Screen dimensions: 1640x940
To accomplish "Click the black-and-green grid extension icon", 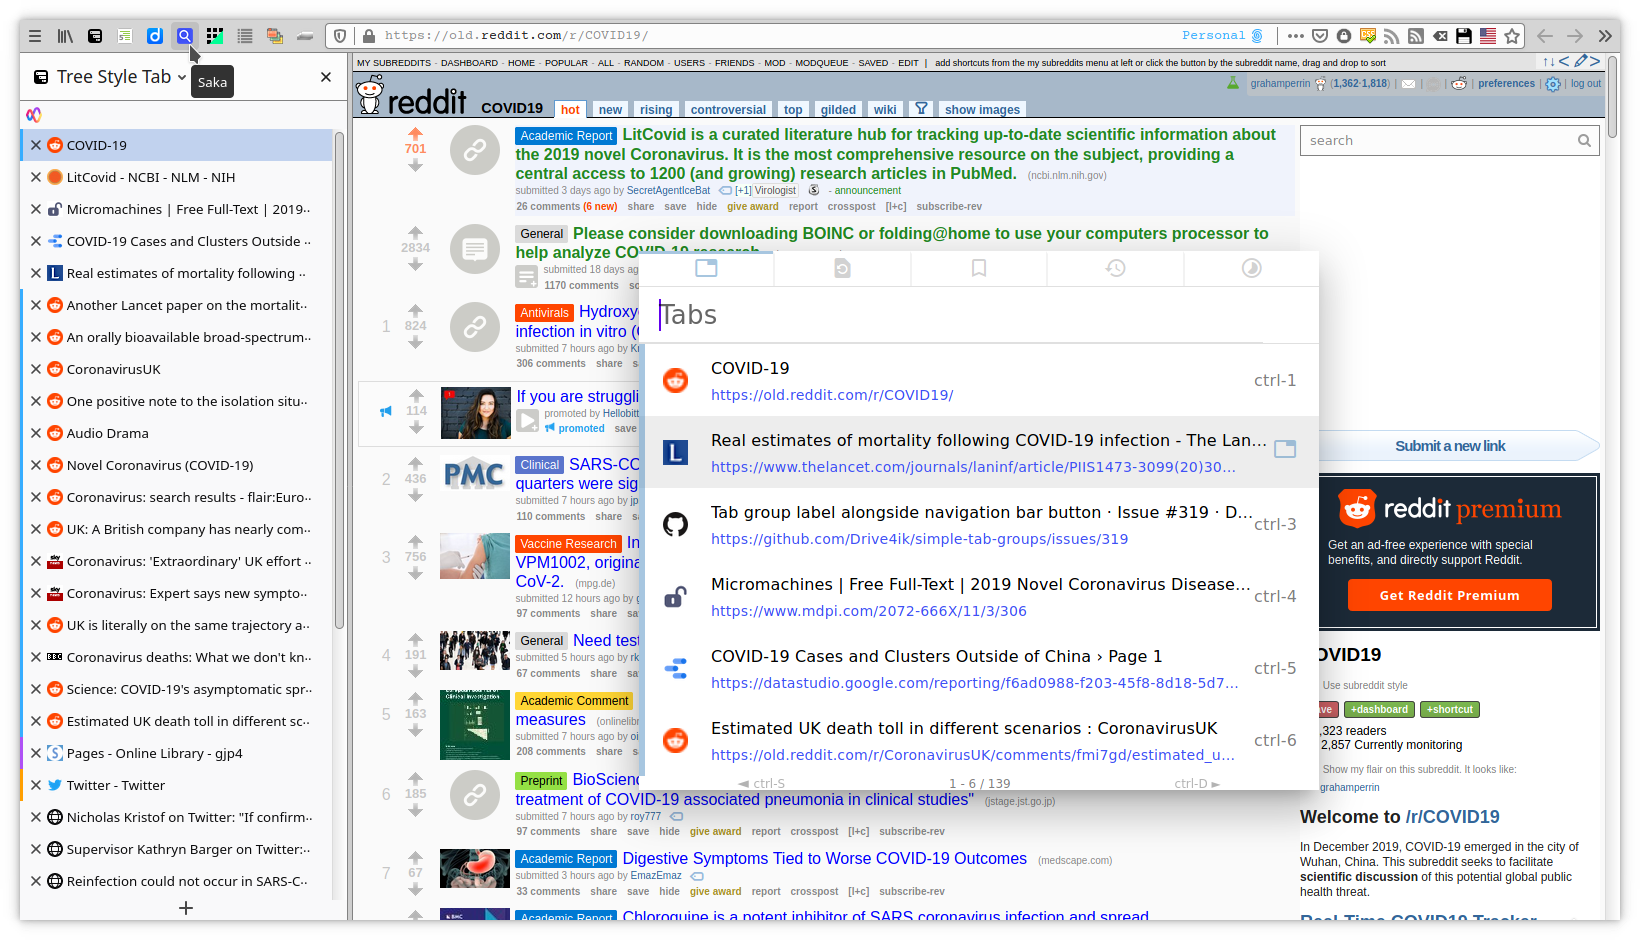I will [215, 36].
